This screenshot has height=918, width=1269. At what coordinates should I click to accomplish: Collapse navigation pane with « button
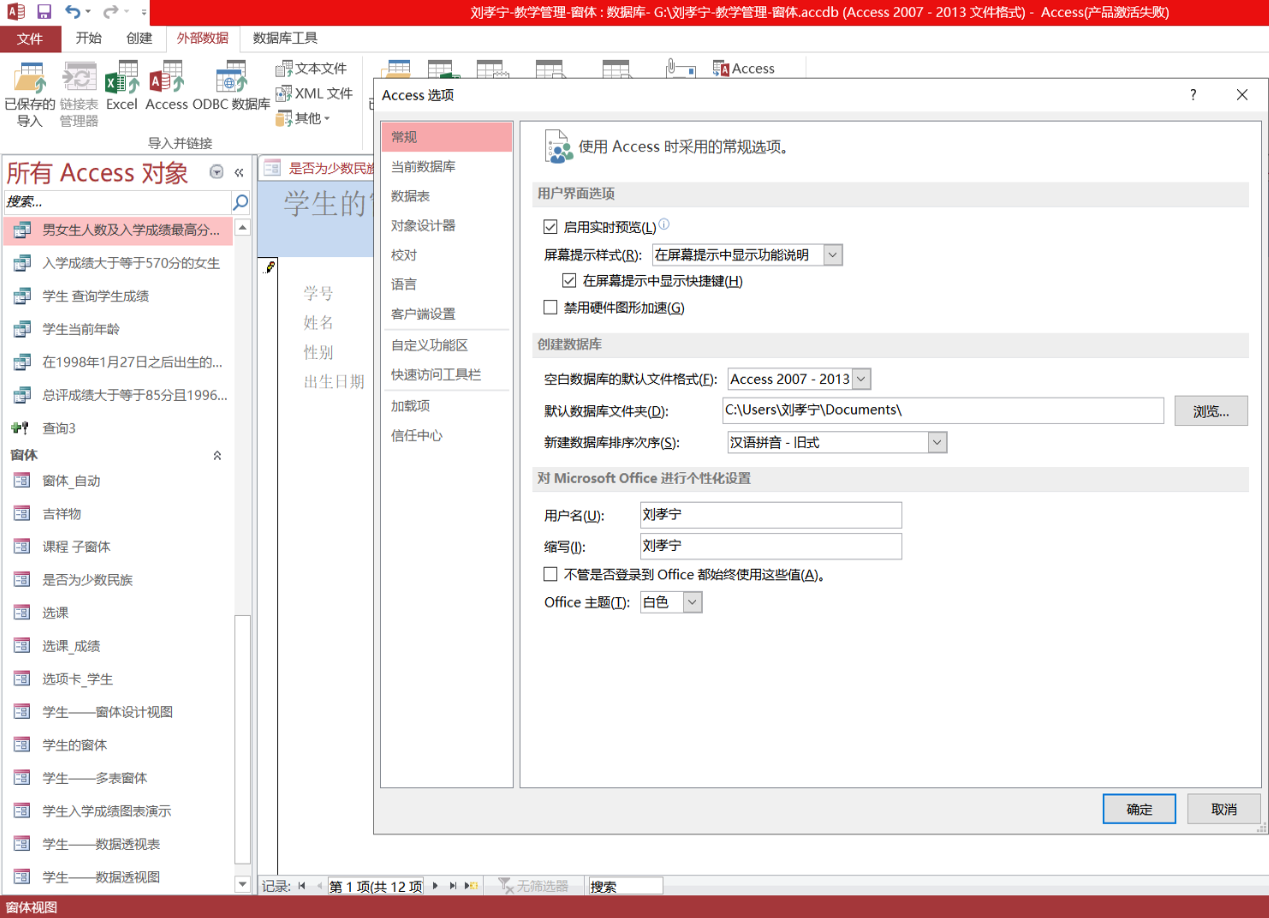239,173
